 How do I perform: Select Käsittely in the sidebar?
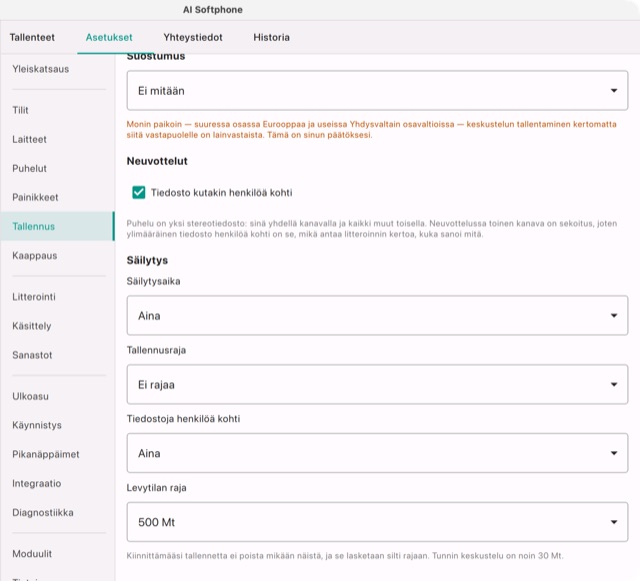point(57,326)
